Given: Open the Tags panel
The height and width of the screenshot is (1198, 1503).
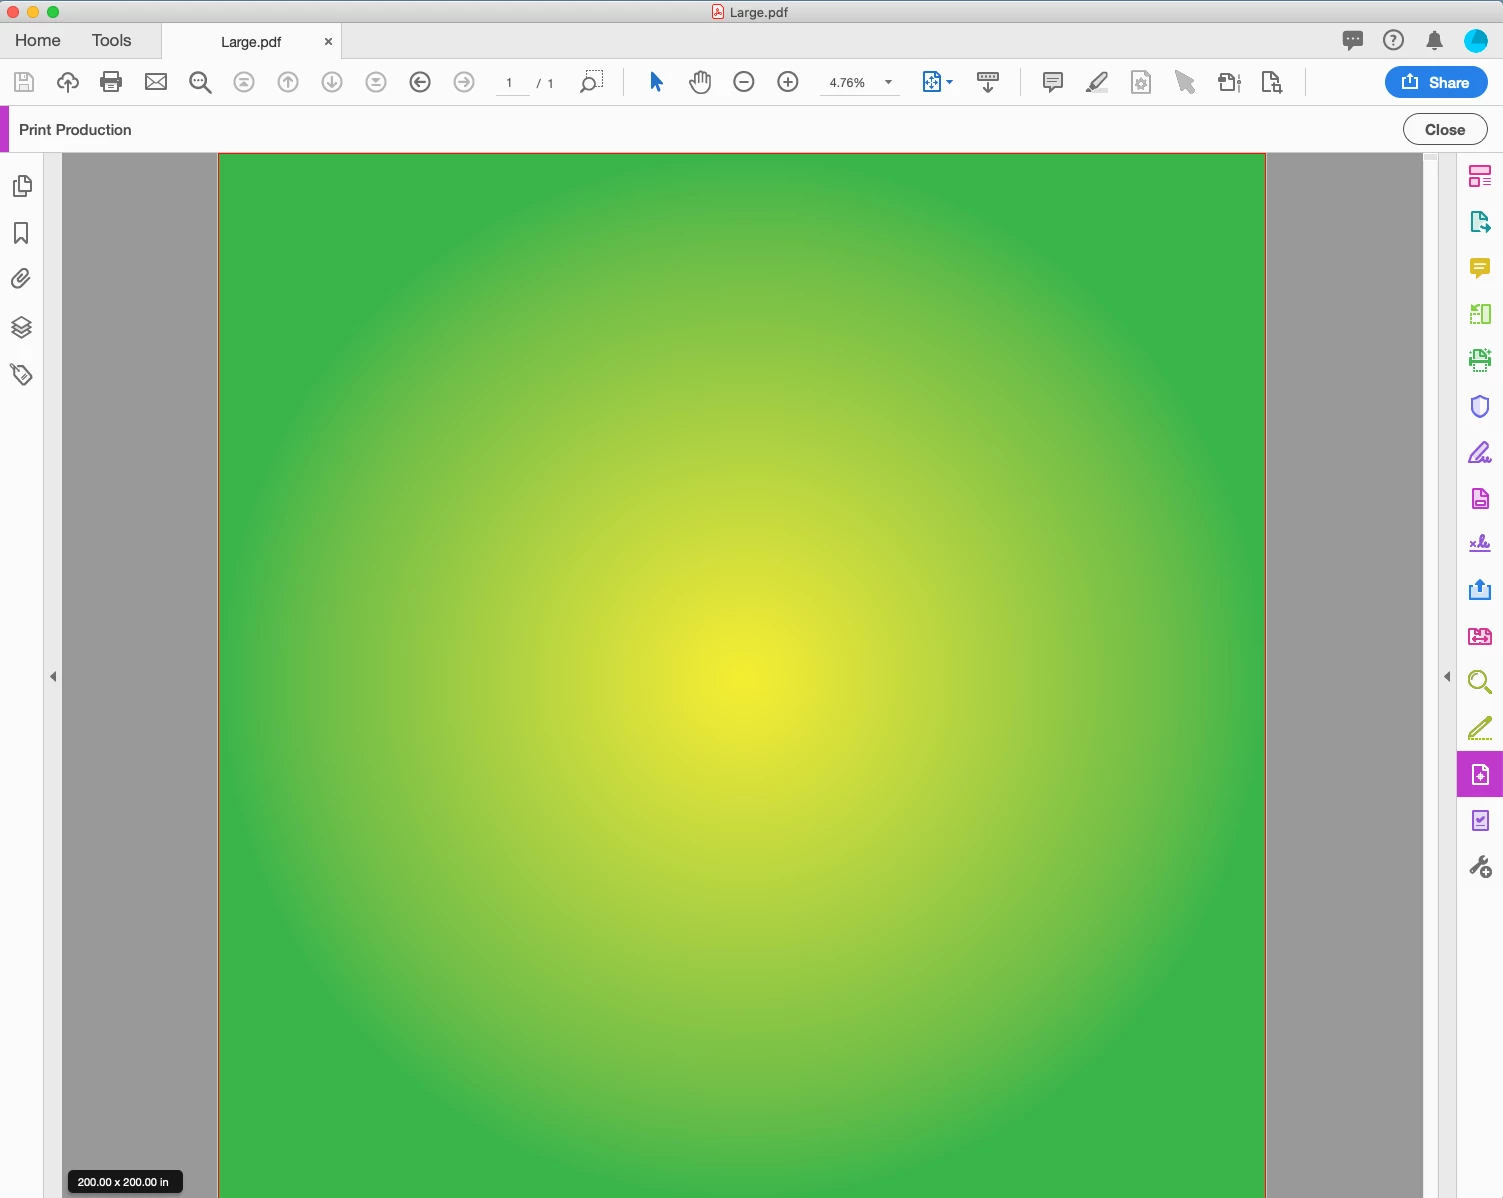Looking at the screenshot, I should [21, 375].
